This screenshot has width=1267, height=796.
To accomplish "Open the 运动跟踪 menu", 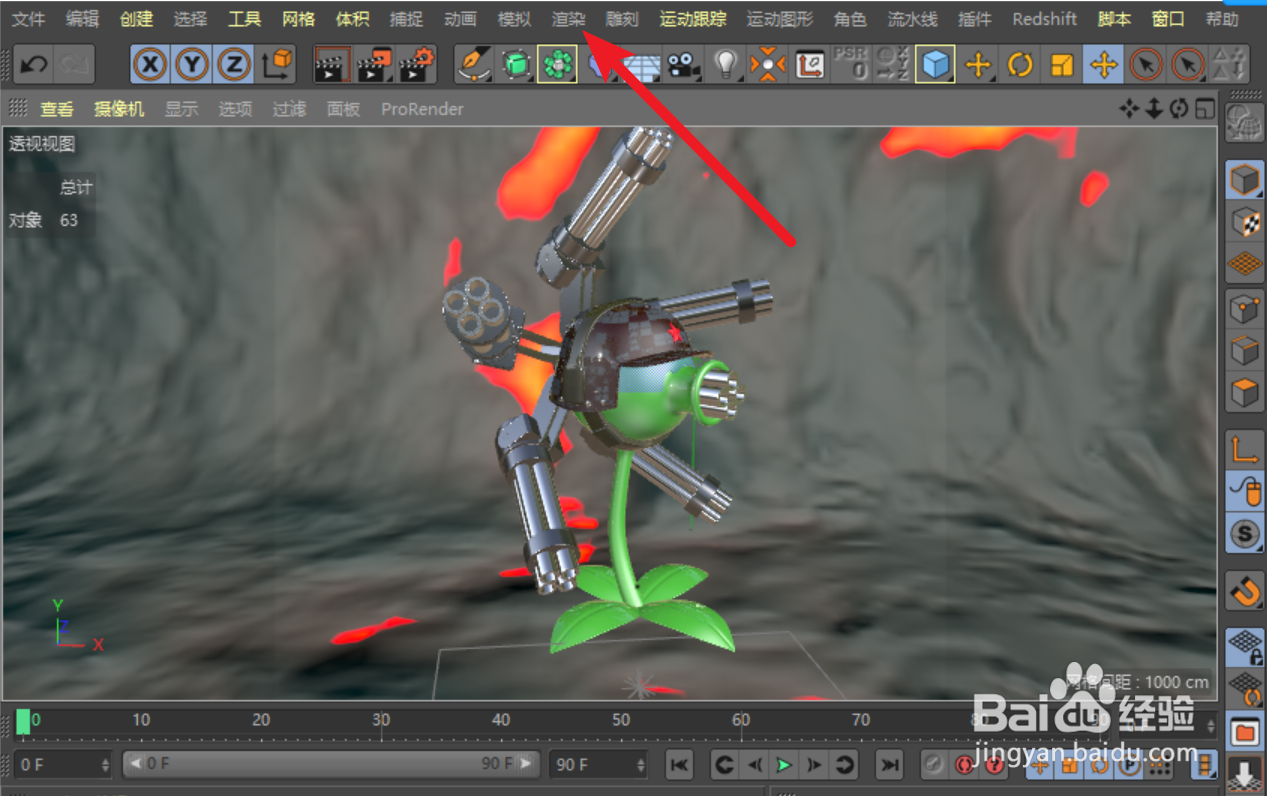I will tap(693, 19).
